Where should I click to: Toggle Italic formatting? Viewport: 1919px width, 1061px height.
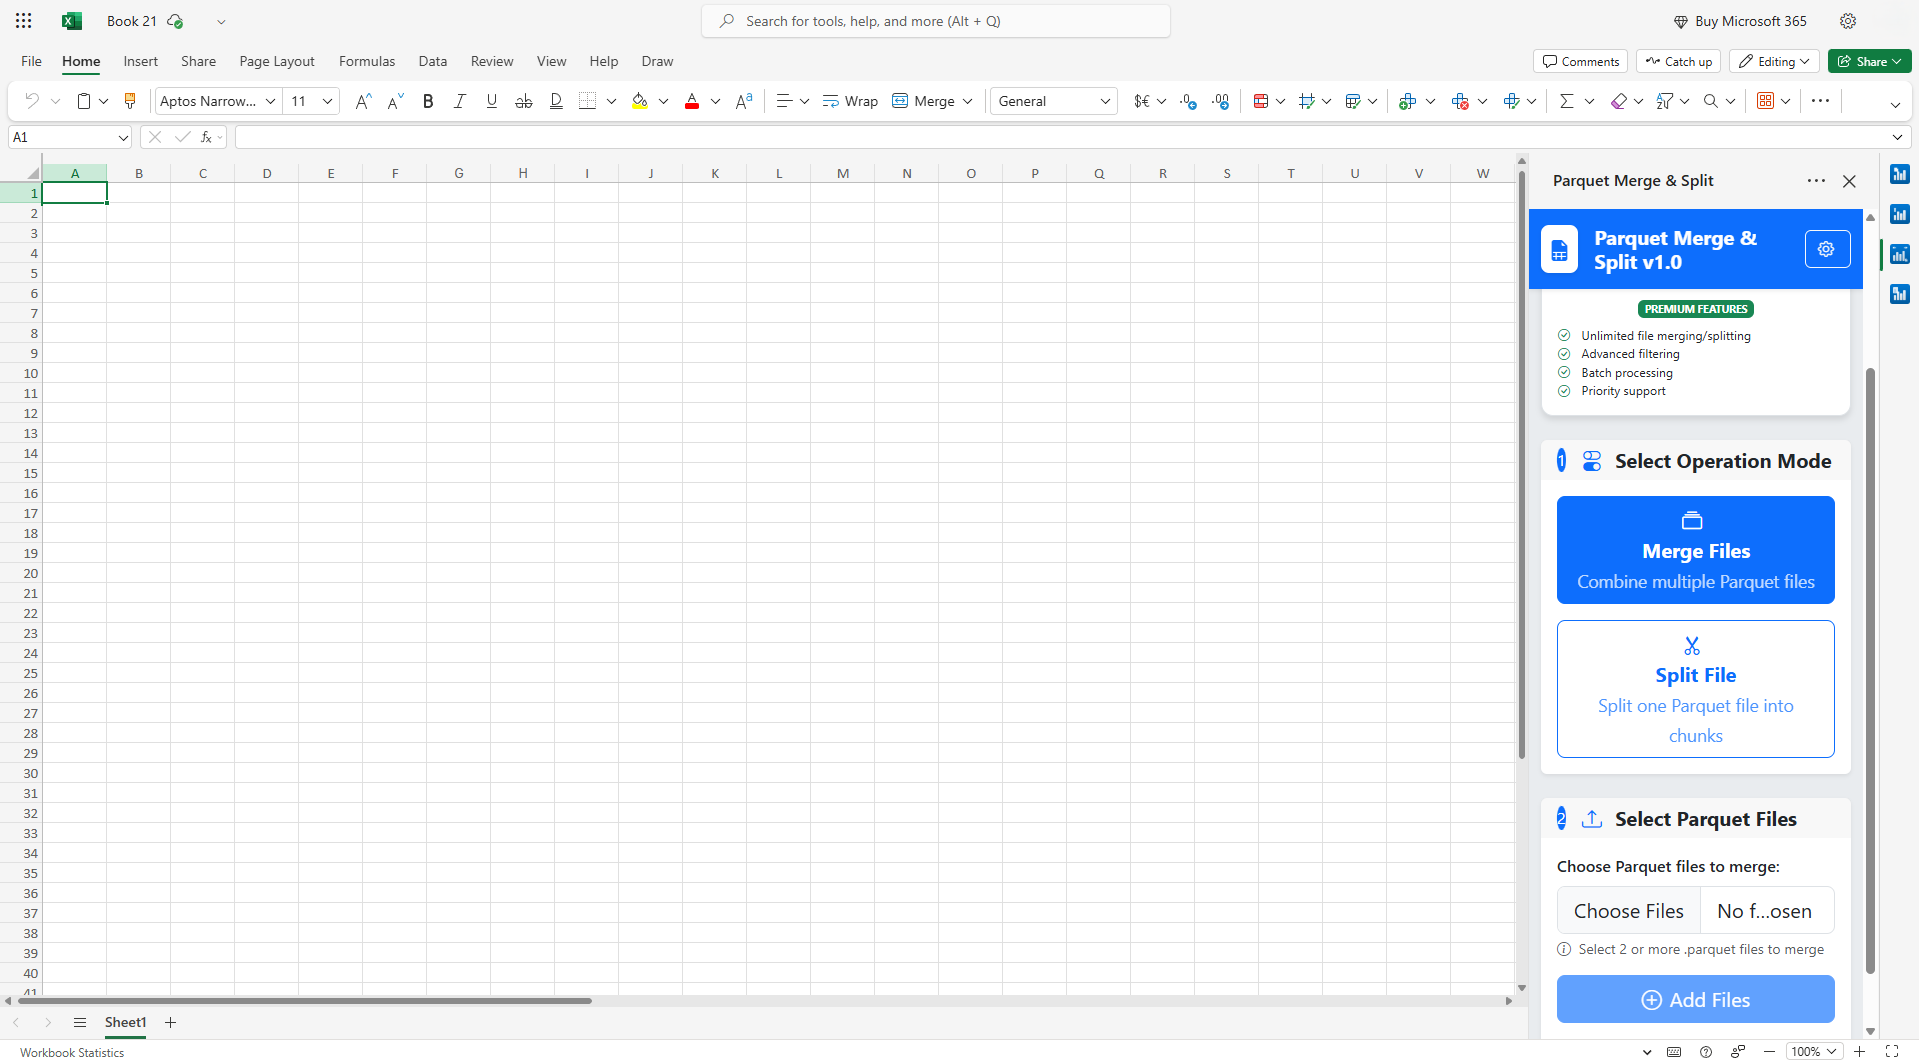tap(460, 101)
